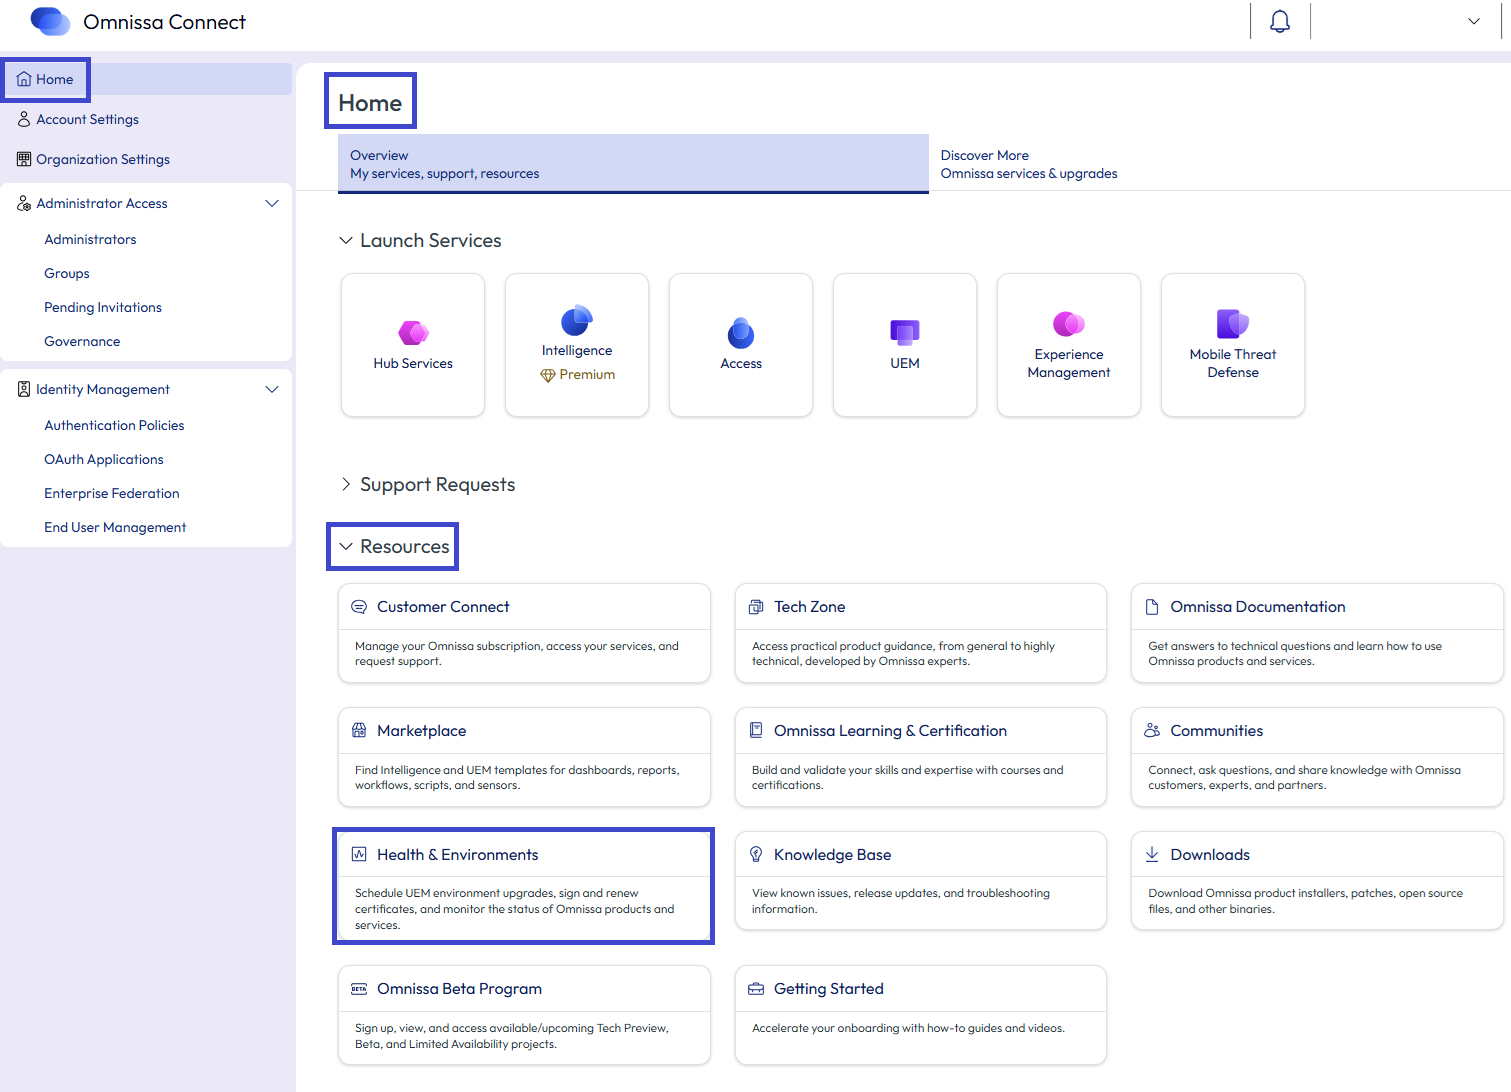Click the Premium diamond icon
This screenshot has height=1092, width=1511.
pos(547,375)
